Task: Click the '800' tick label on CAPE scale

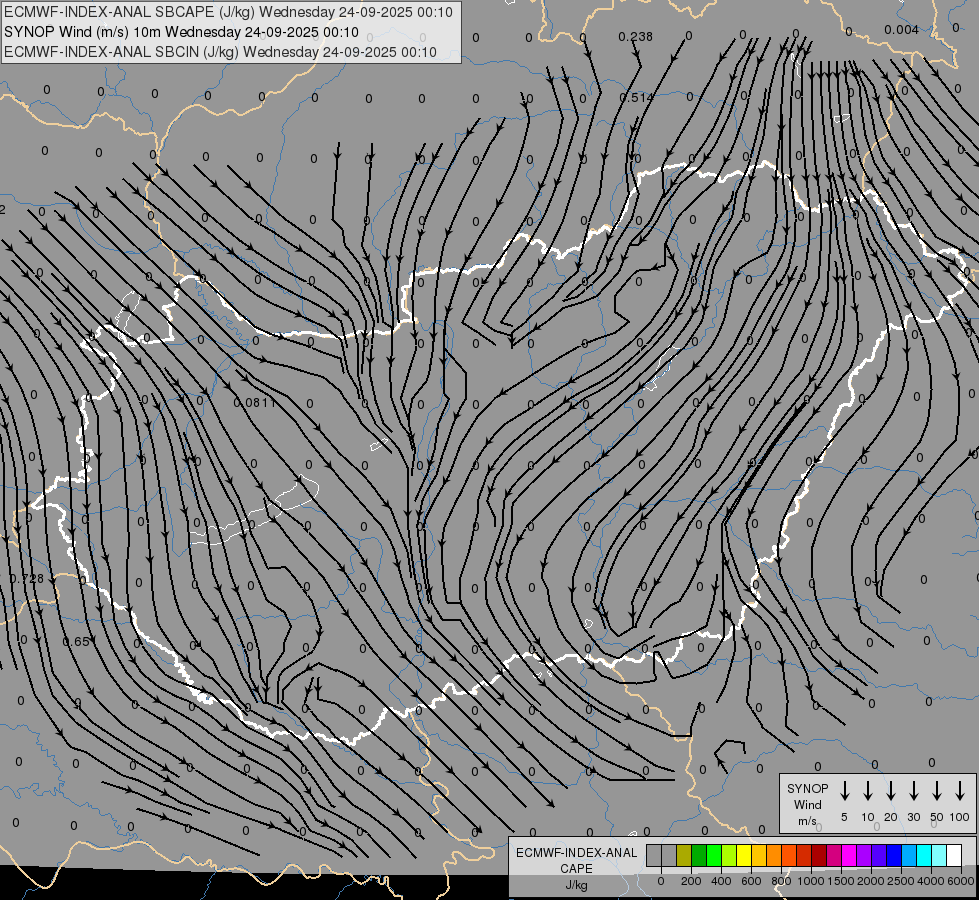Action: 781,881
